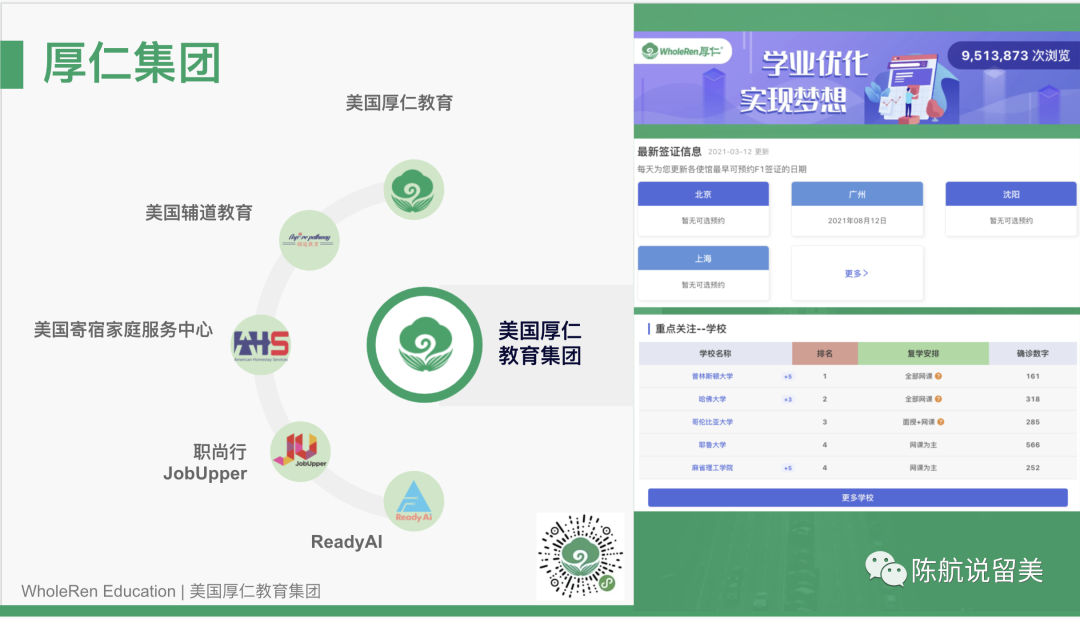Open the AHS homestay service icon
The width and height of the screenshot is (1080, 619).
click(x=261, y=344)
